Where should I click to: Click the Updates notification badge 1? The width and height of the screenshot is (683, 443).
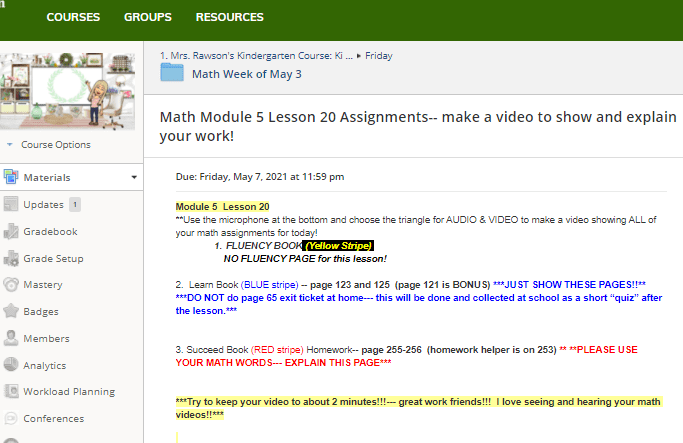[75, 204]
